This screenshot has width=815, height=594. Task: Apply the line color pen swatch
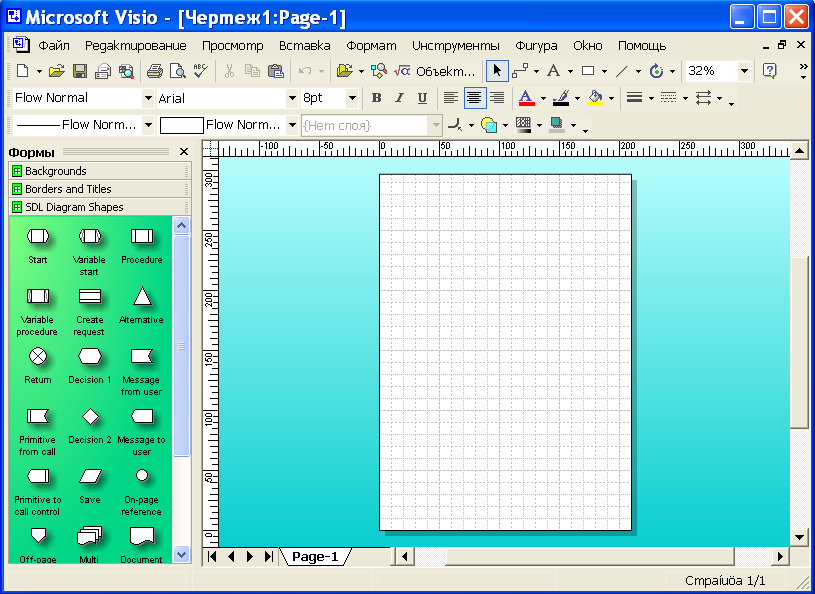tap(561, 98)
